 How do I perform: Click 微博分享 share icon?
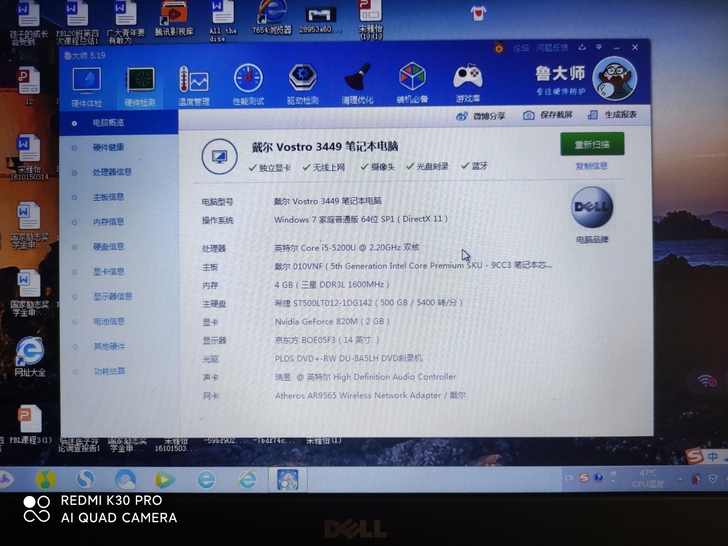tap(481, 116)
